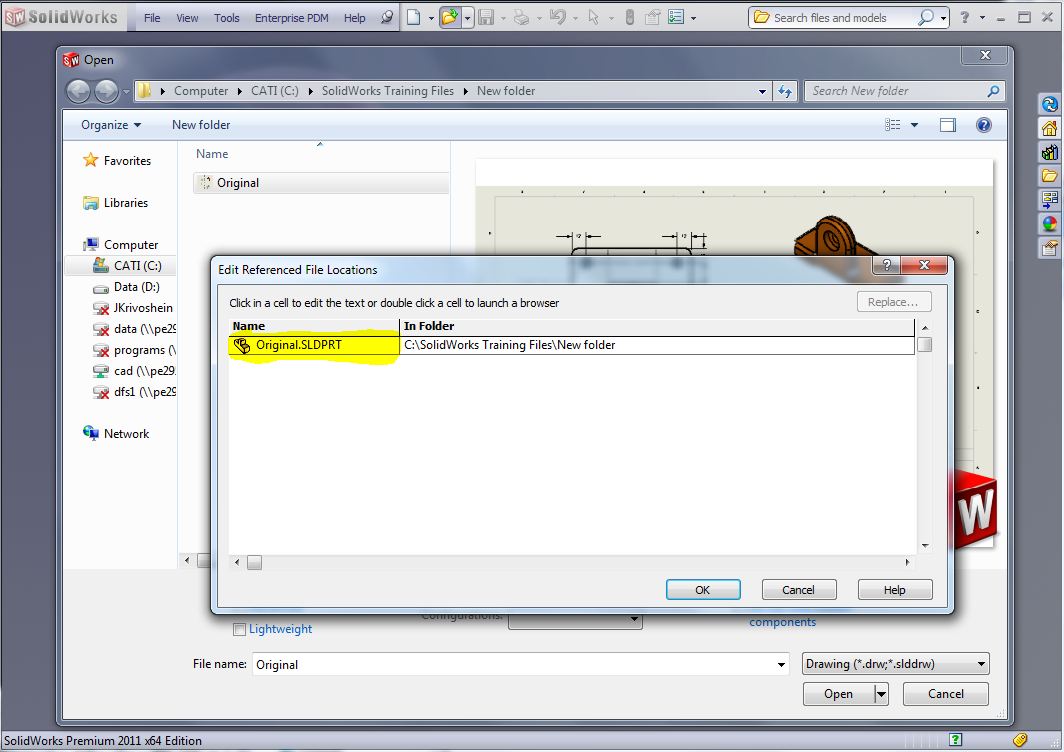Expand the Open button dropdown arrow
Viewport: 1064px width, 752px height.
point(881,694)
